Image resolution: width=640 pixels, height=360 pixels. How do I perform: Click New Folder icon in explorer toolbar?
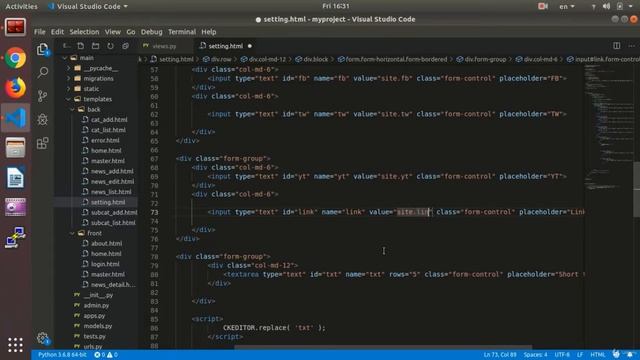pos(96,46)
